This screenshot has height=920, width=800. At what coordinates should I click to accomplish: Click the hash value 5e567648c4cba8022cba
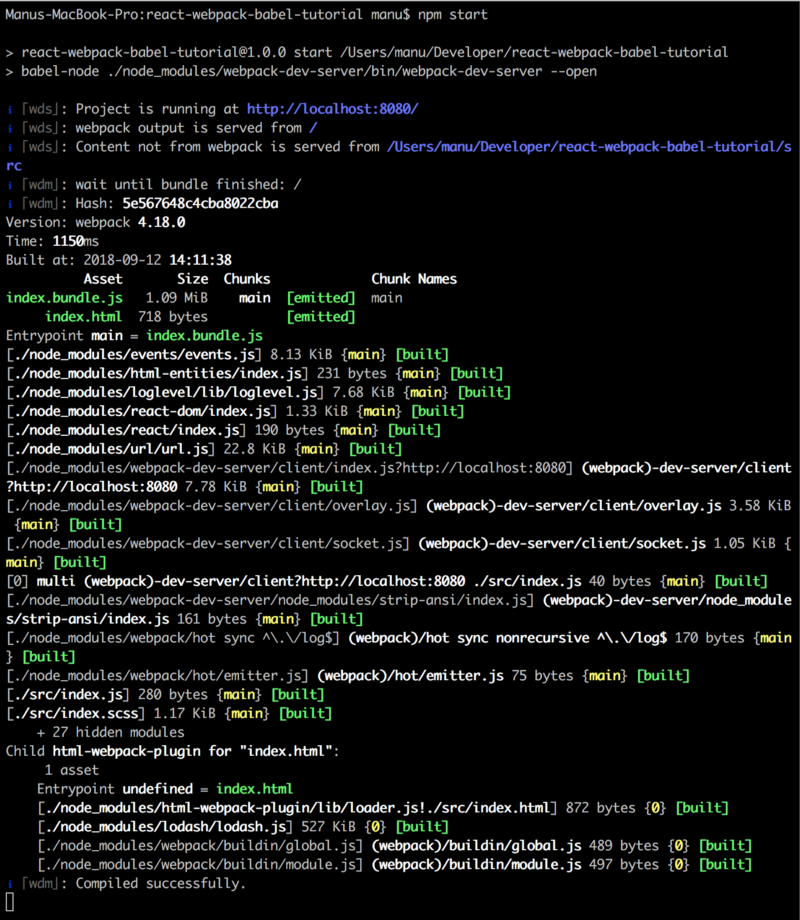tap(200, 204)
